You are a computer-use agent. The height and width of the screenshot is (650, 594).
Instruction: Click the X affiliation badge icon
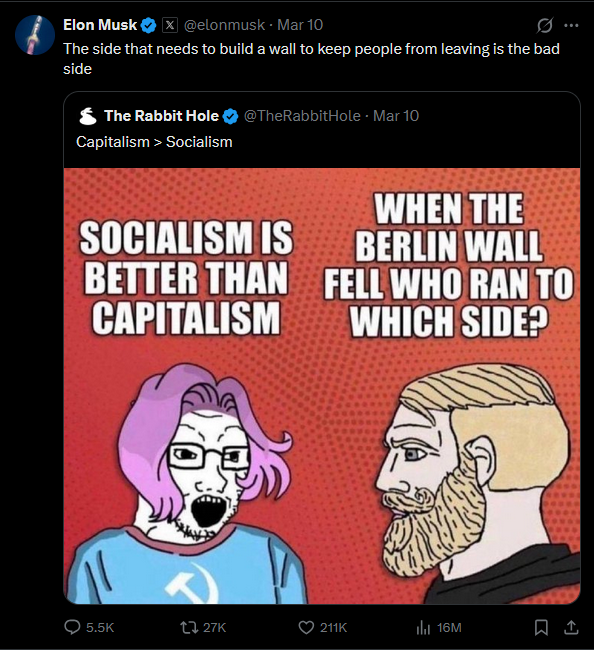tap(170, 25)
